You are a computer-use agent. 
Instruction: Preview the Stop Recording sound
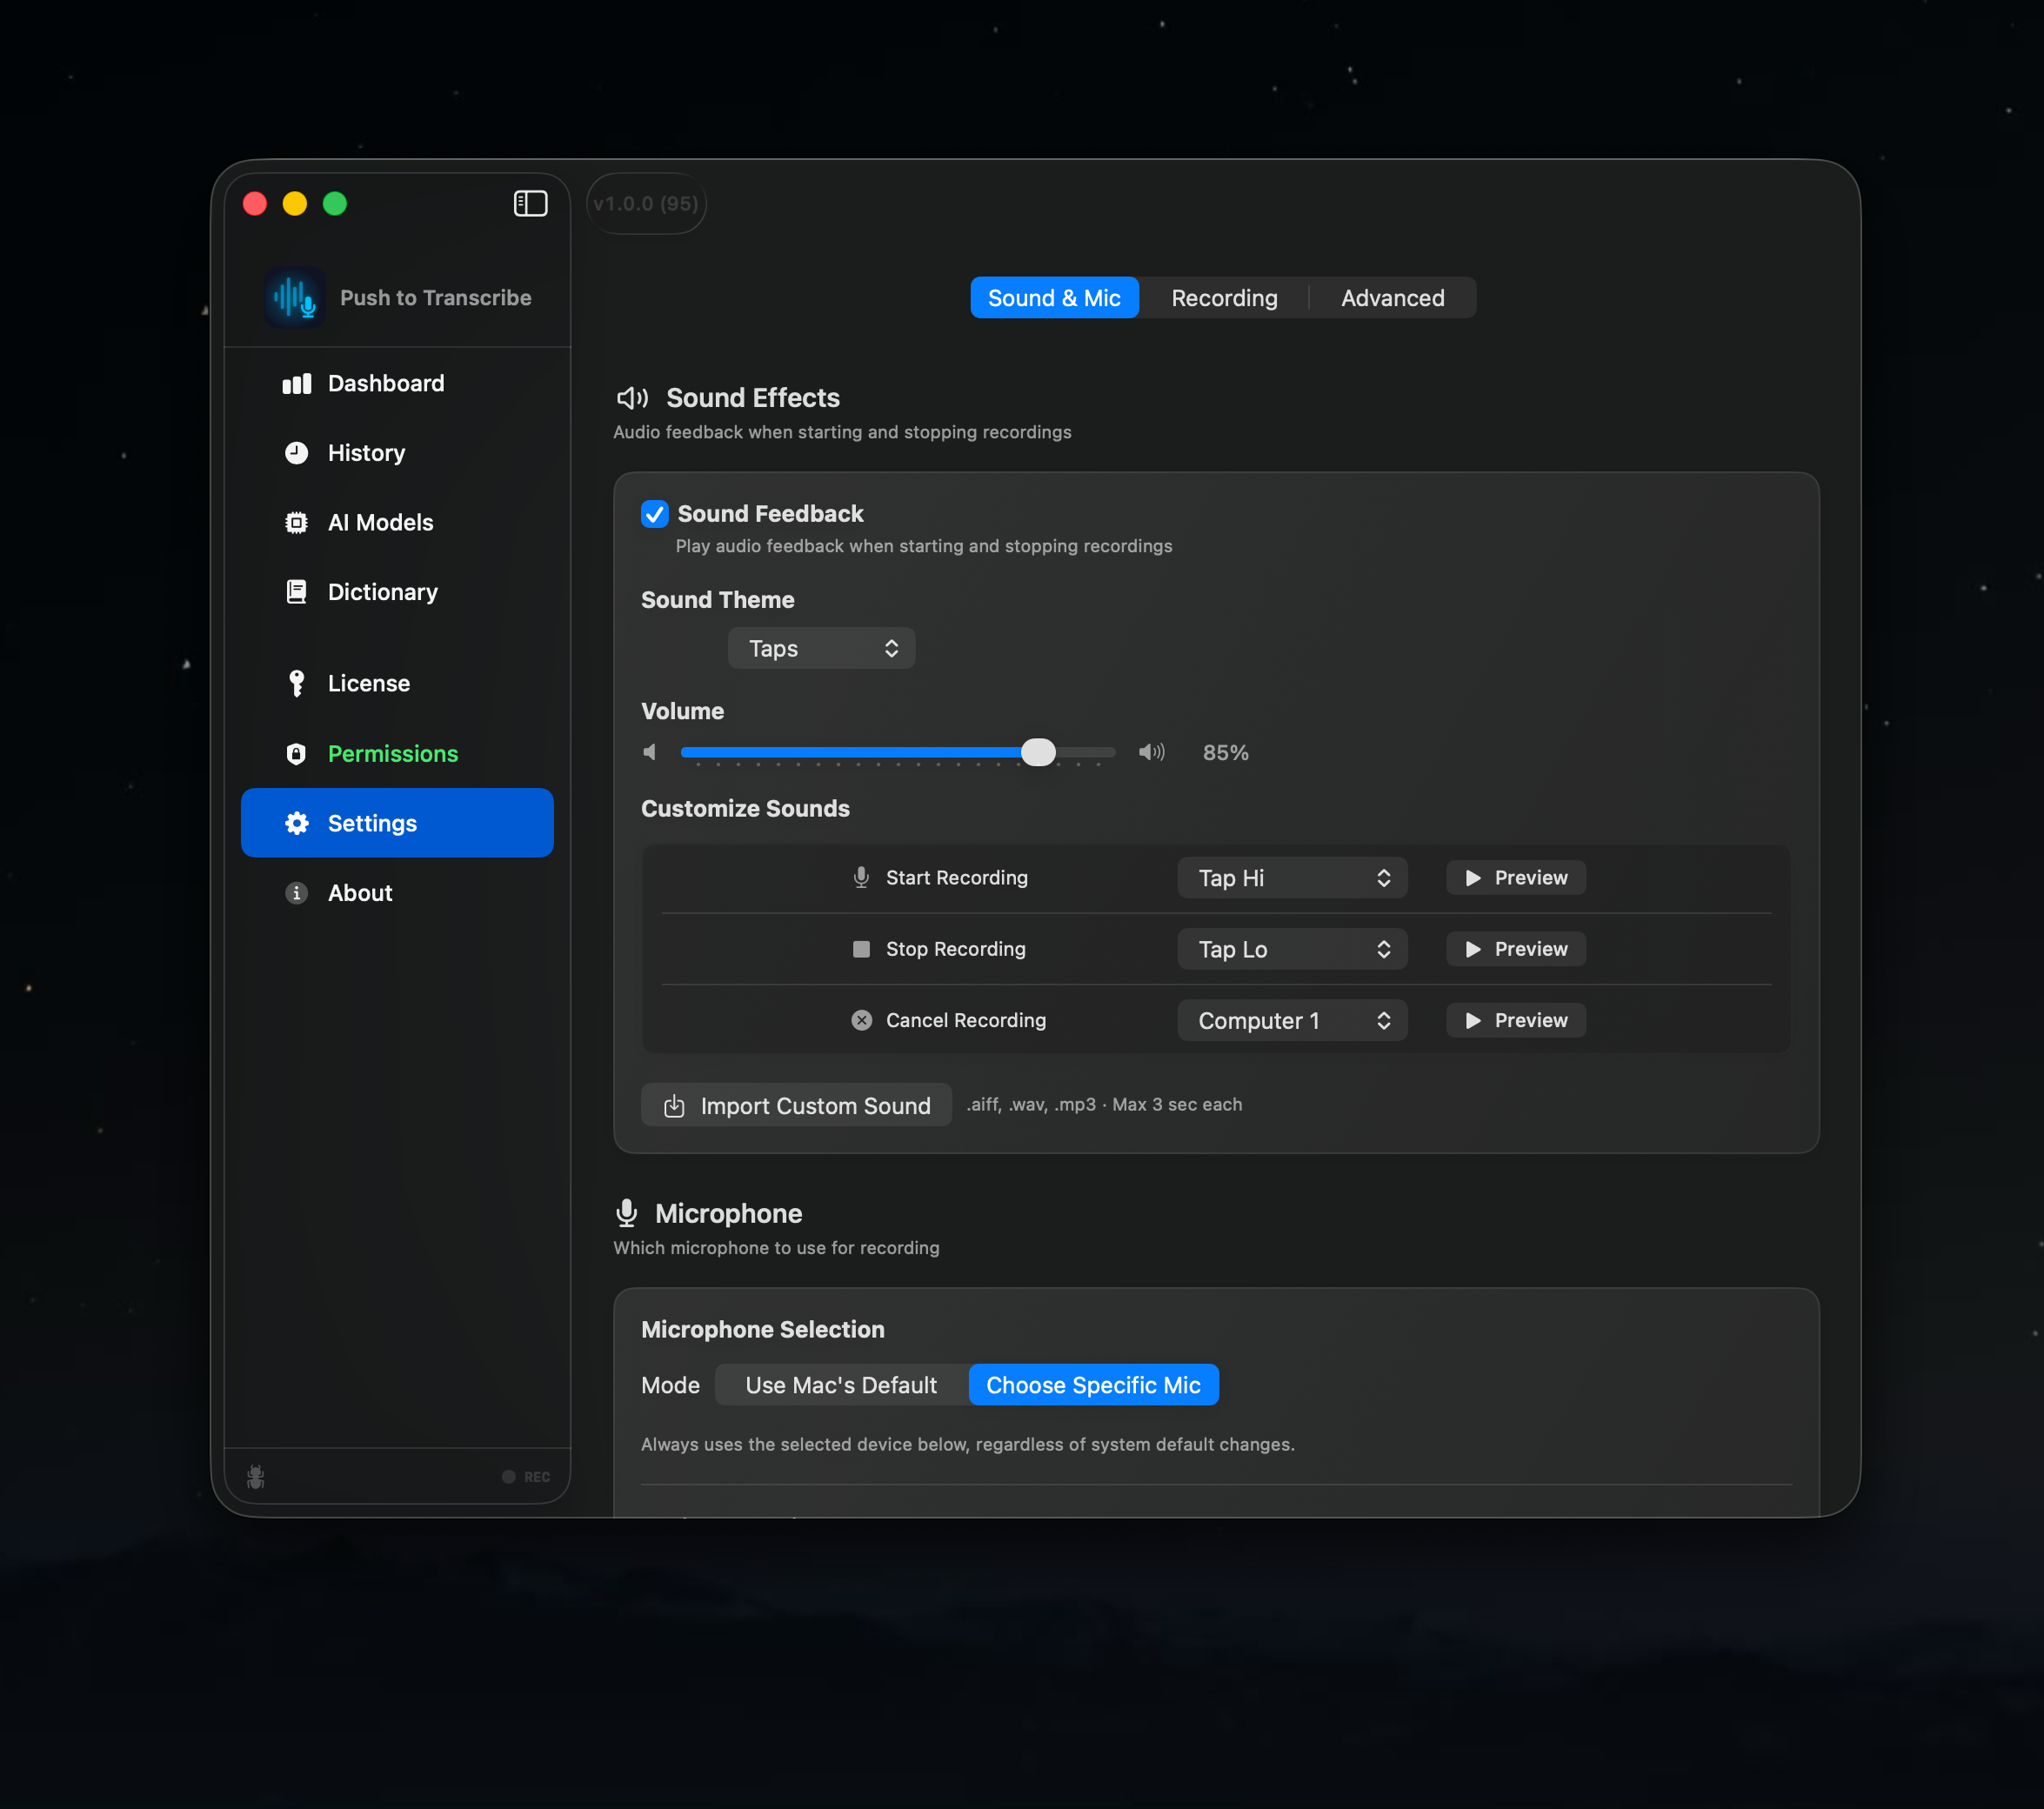1515,949
